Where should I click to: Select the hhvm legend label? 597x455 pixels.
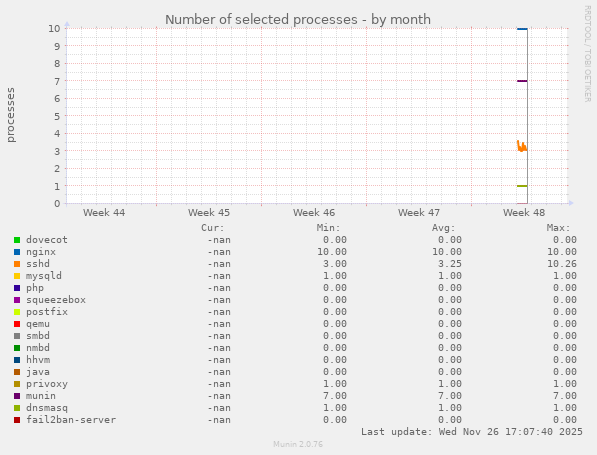[38, 360]
